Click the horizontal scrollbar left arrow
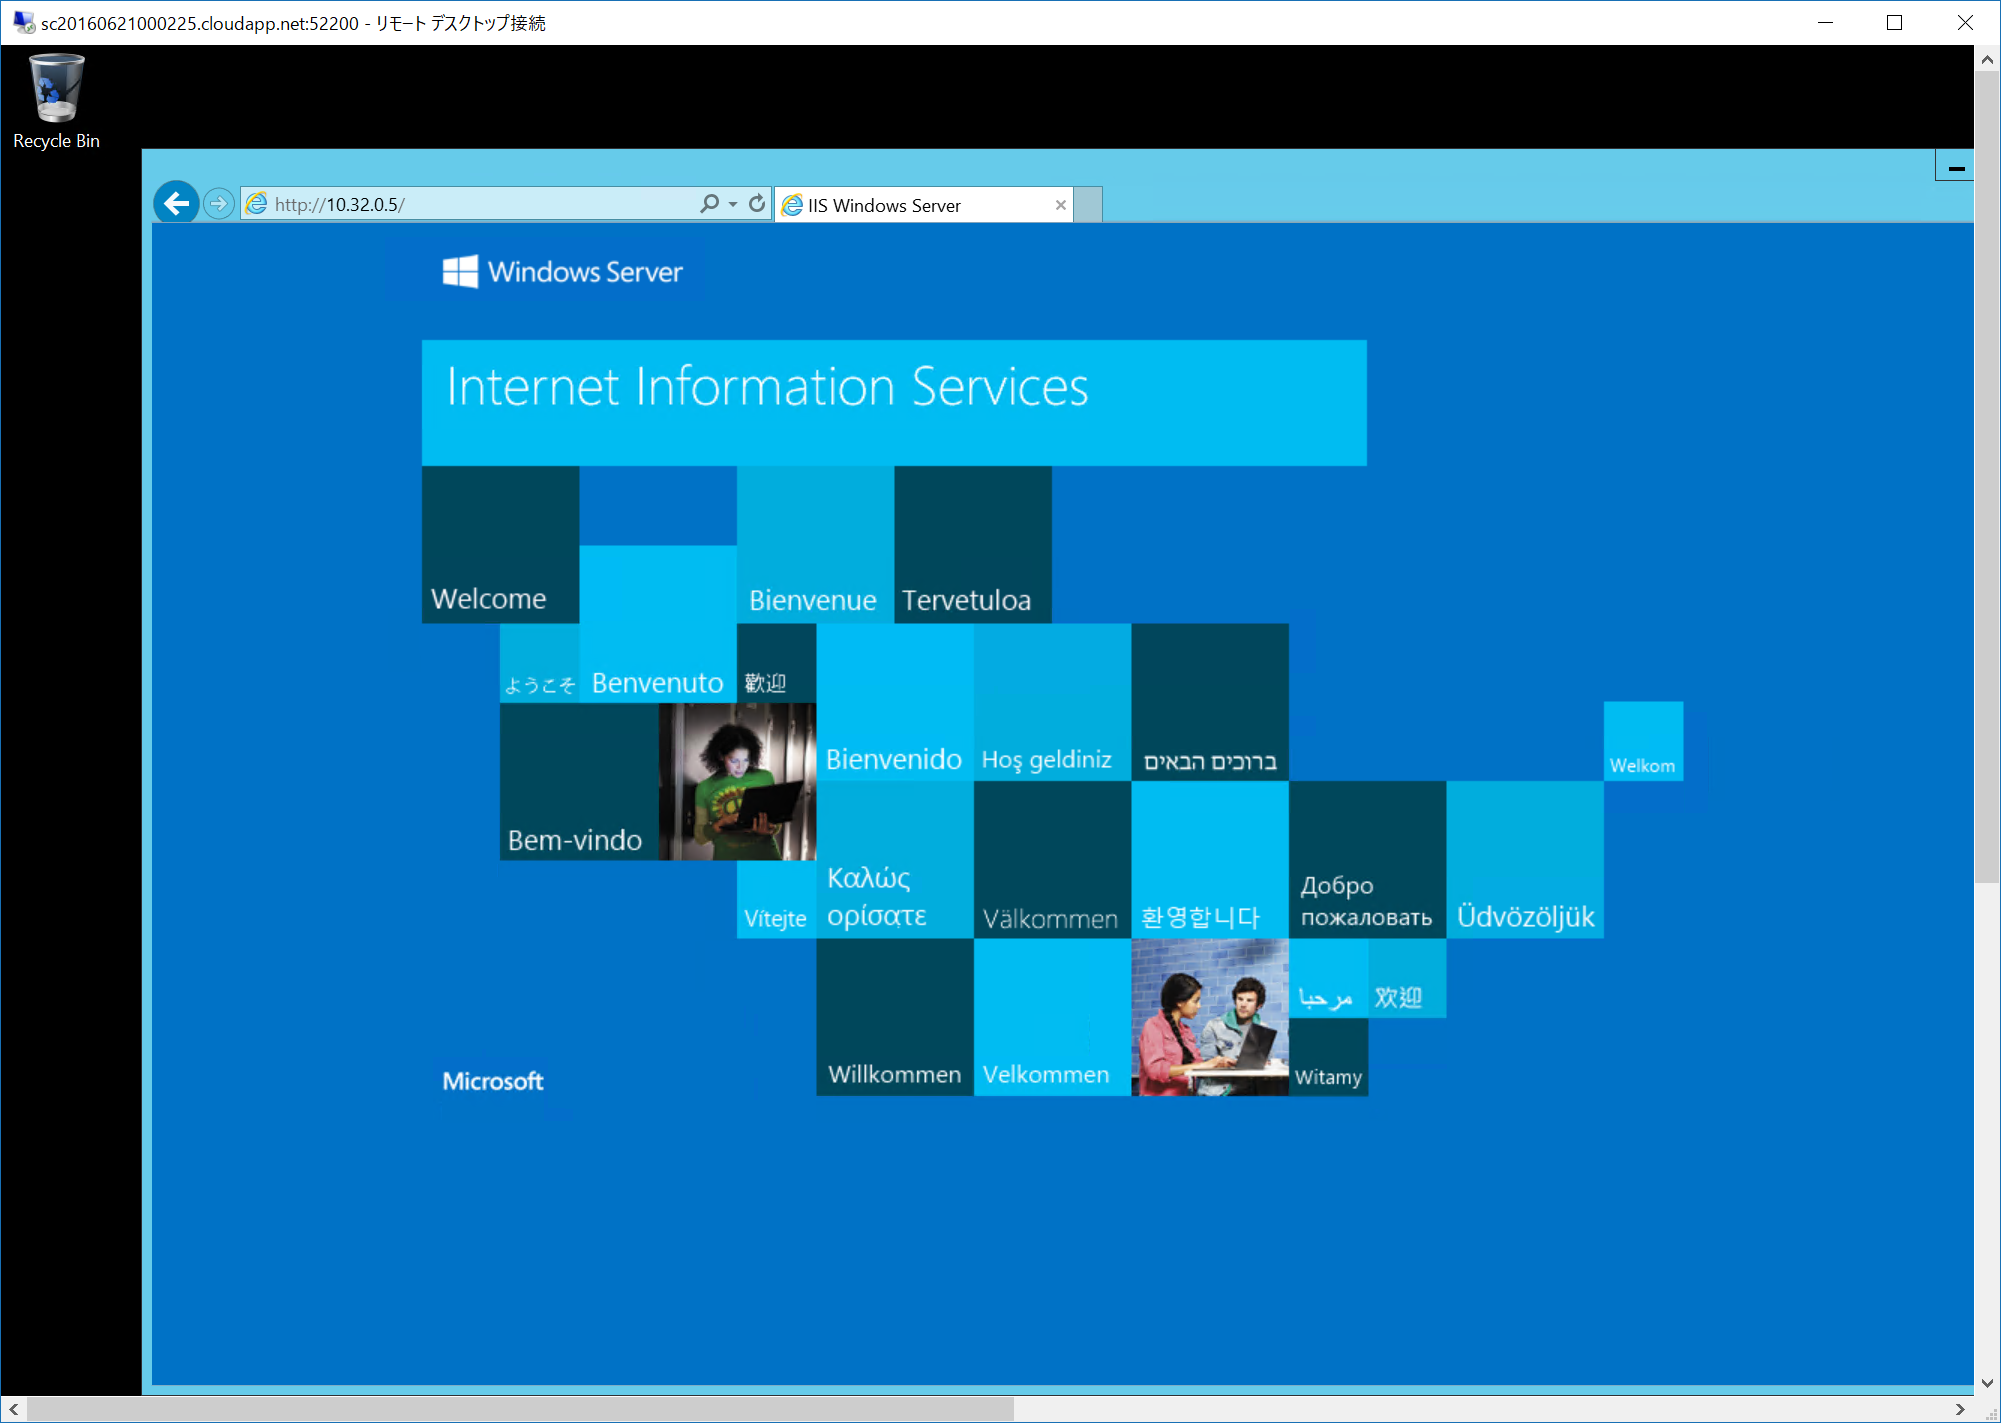The width and height of the screenshot is (2001, 1423). [x=13, y=1409]
